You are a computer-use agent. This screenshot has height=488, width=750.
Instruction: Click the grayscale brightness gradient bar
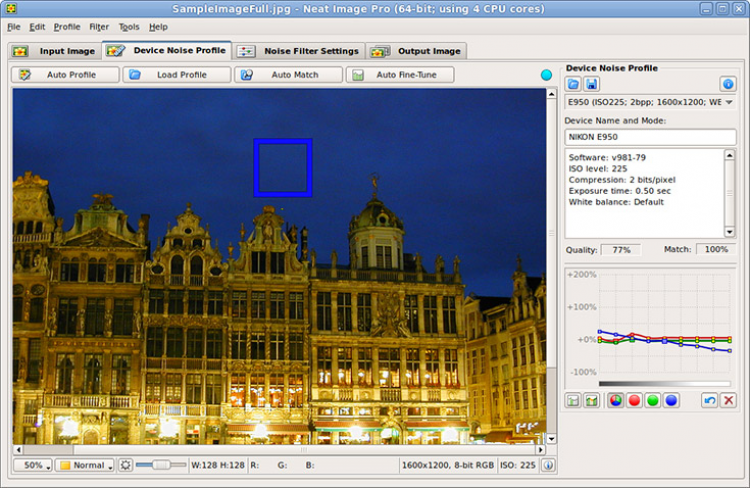coord(664,383)
